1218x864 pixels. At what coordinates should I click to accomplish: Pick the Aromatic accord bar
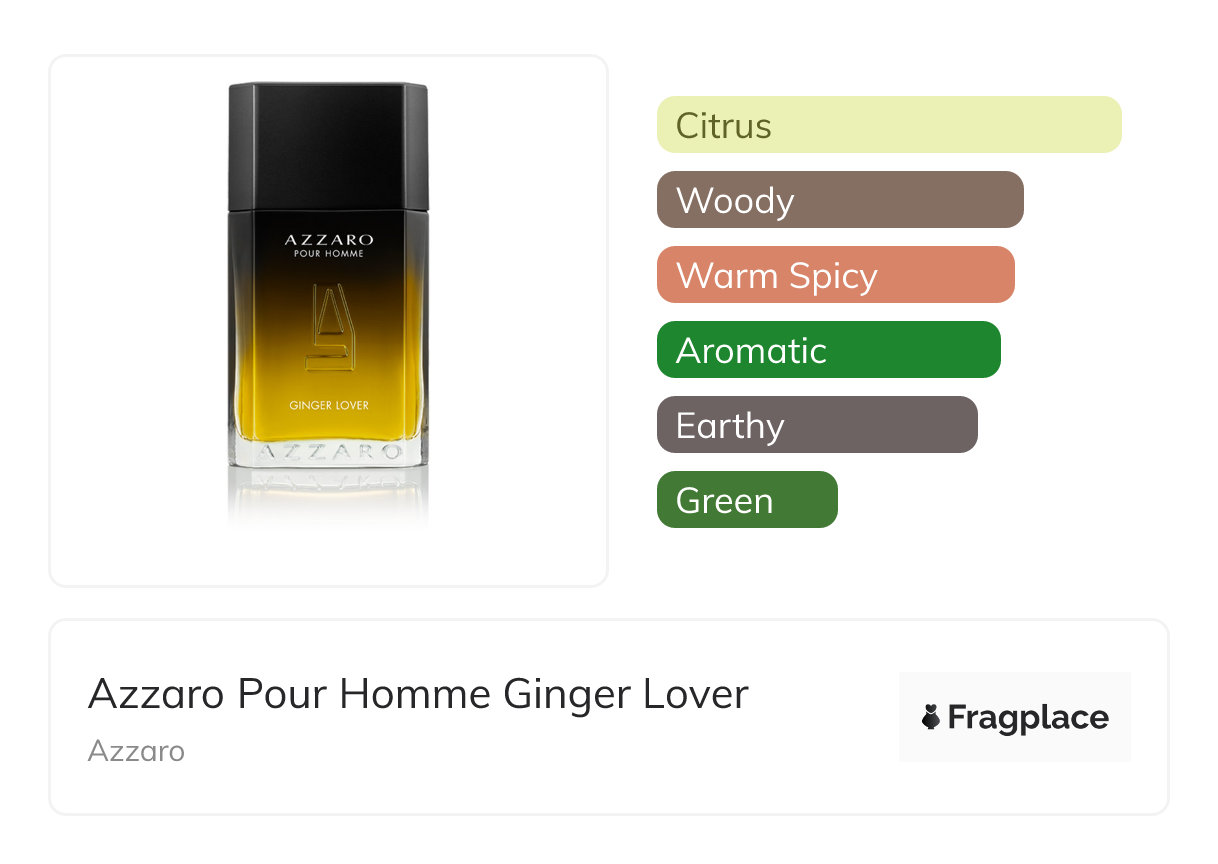829,350
